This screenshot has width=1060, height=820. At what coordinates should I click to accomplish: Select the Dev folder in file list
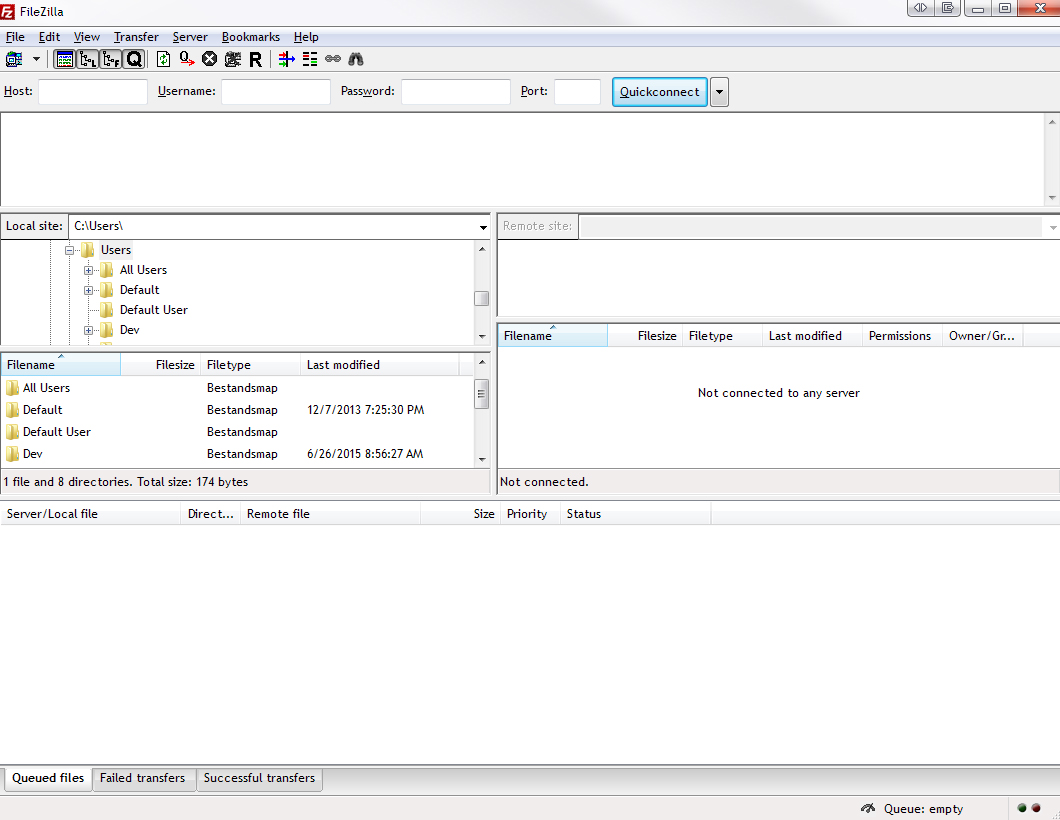point(237,454)
